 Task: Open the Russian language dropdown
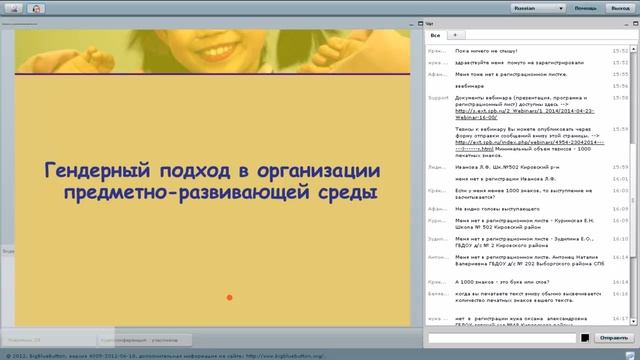coord(538,8)
